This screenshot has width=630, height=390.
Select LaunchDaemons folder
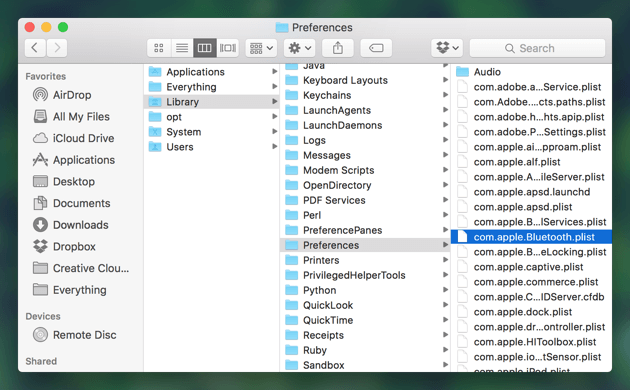point(365,125)
